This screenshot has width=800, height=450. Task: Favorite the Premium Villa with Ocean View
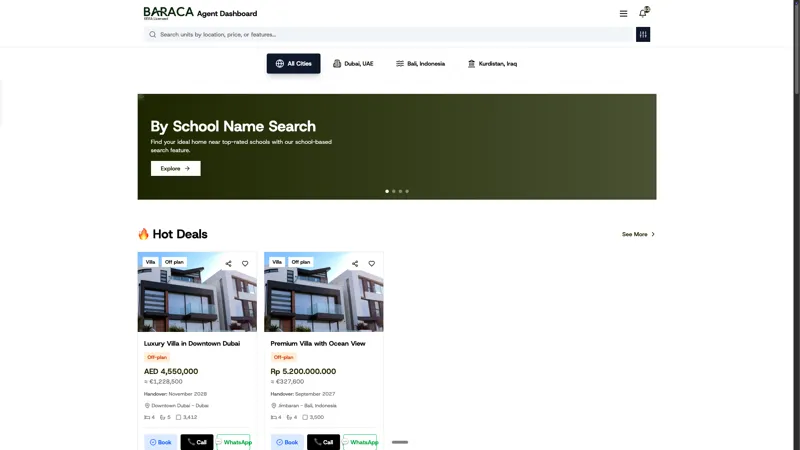point(371,264)
